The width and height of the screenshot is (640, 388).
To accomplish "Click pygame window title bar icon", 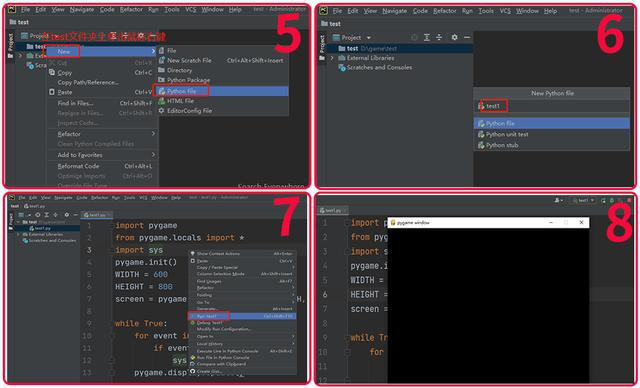I will click(x=393, y=223).
